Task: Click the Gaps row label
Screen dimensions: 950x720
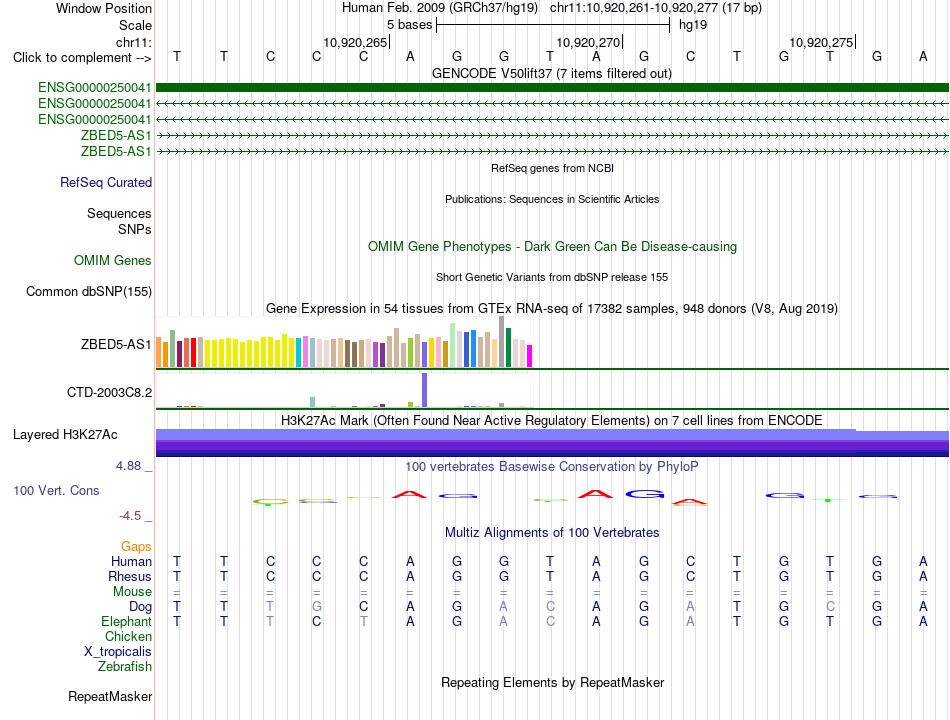Action: pyautogui.click(x=136, y=547)
